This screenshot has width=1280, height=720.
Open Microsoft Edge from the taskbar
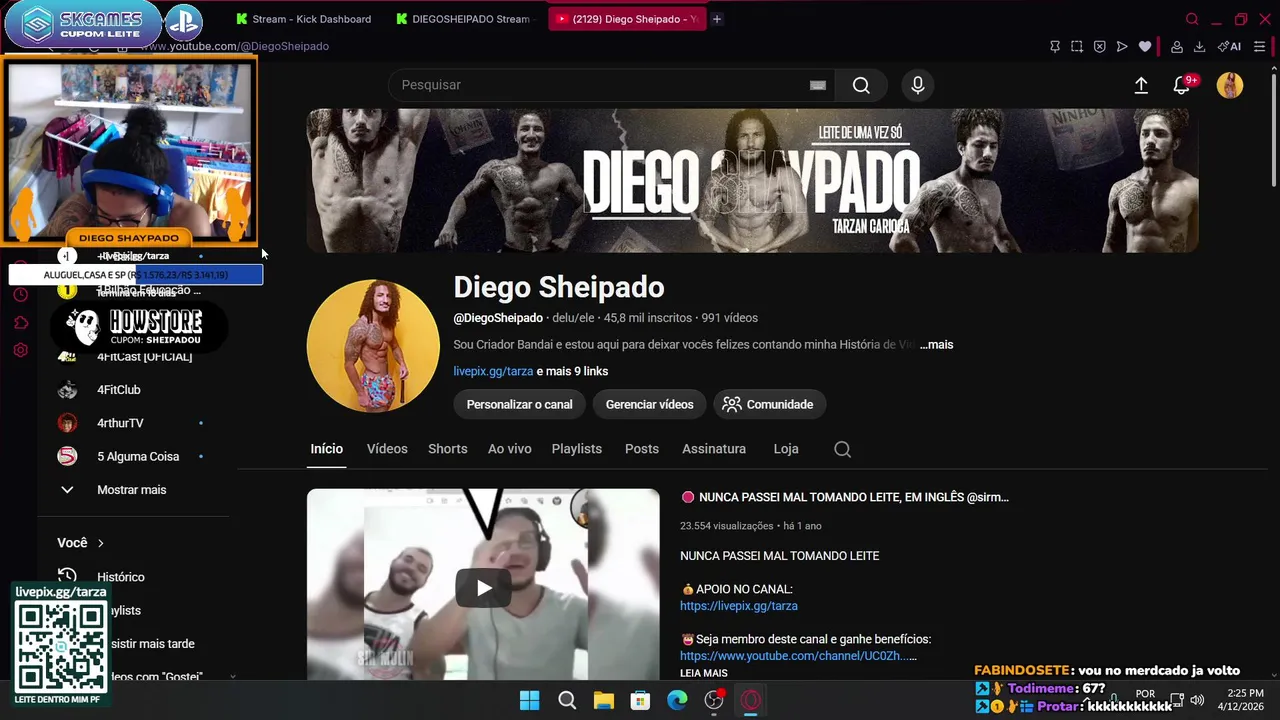pos(677,701)
